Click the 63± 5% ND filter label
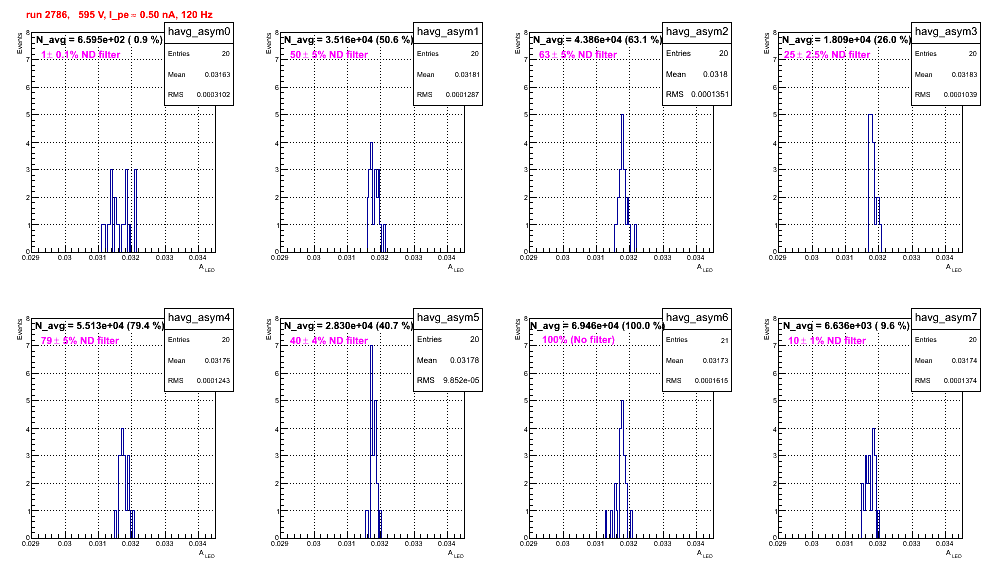Screen dimensions: 996x572 [578, 55]
